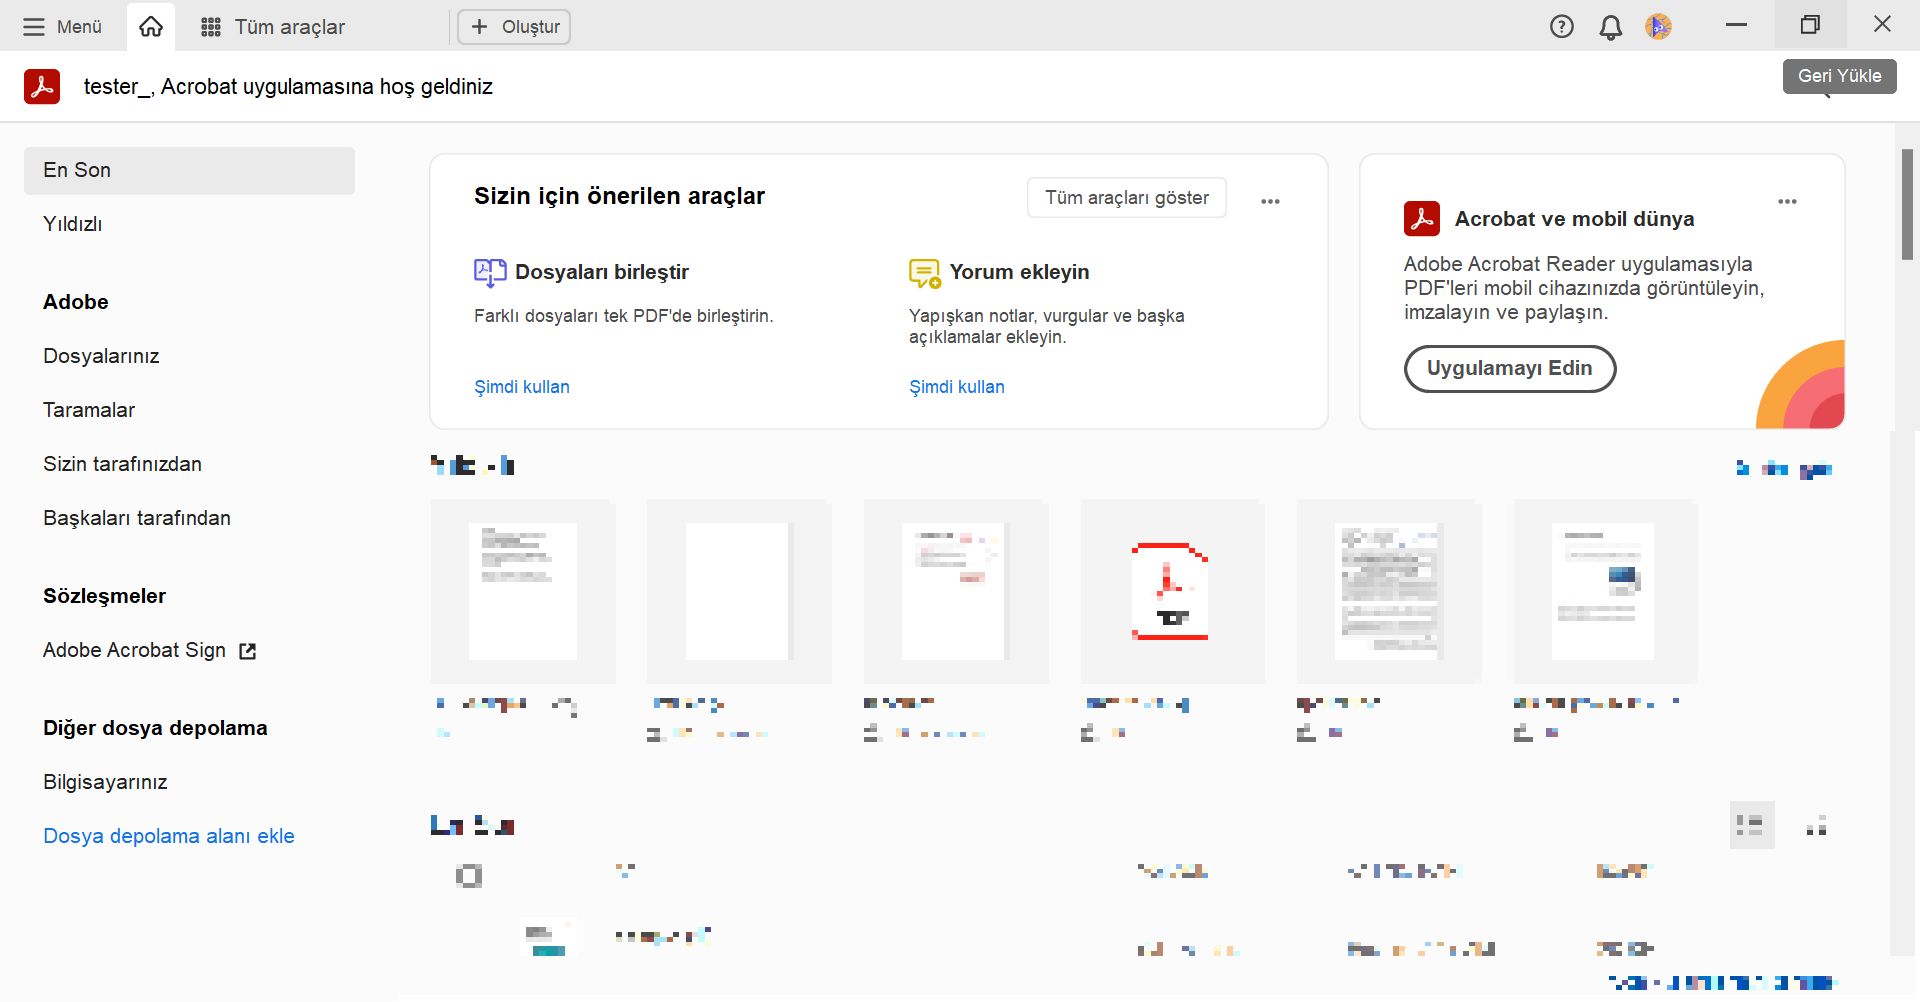The width and height of the screenshot is (1920, 1002).
Task: Click the Acrobat logo in mobile card
Action: (x=1421, y=219)
